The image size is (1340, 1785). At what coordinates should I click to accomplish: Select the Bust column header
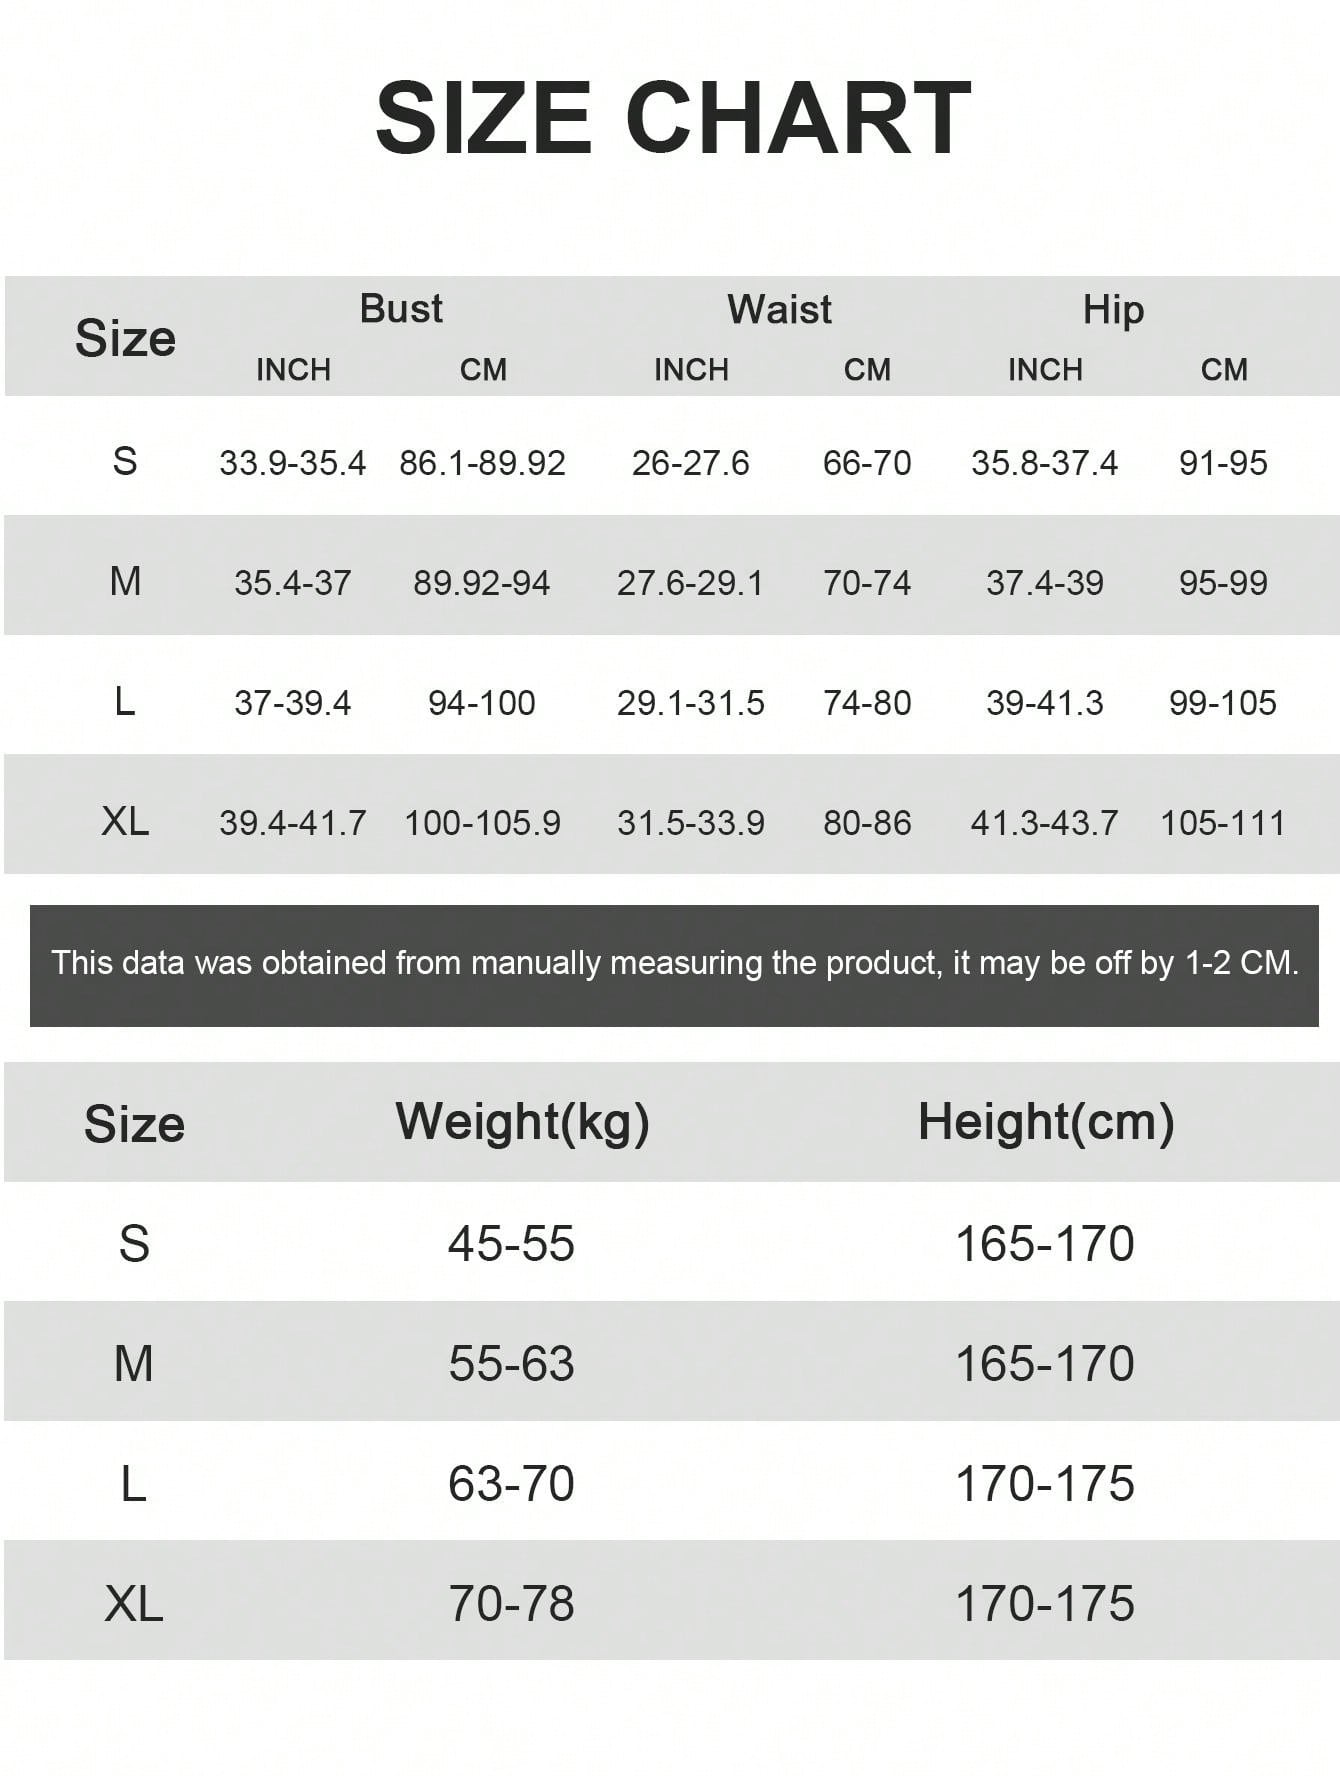(x=401, y=309)
